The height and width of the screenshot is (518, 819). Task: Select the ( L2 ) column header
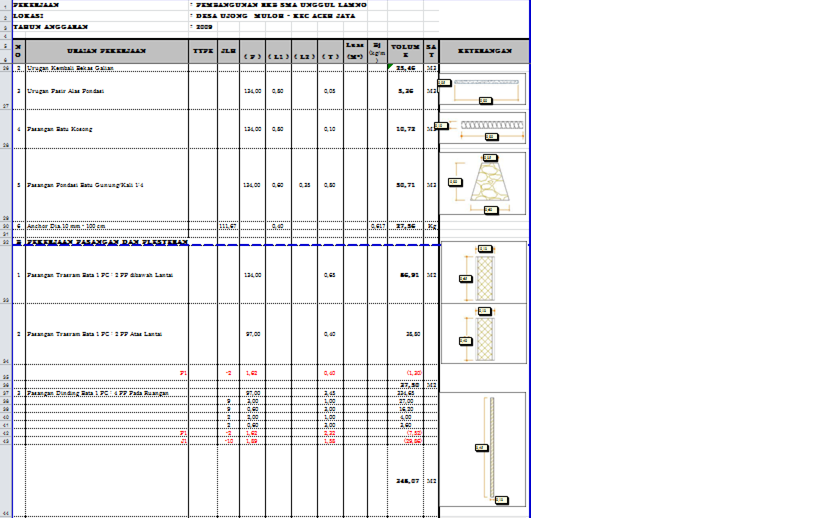304,51
